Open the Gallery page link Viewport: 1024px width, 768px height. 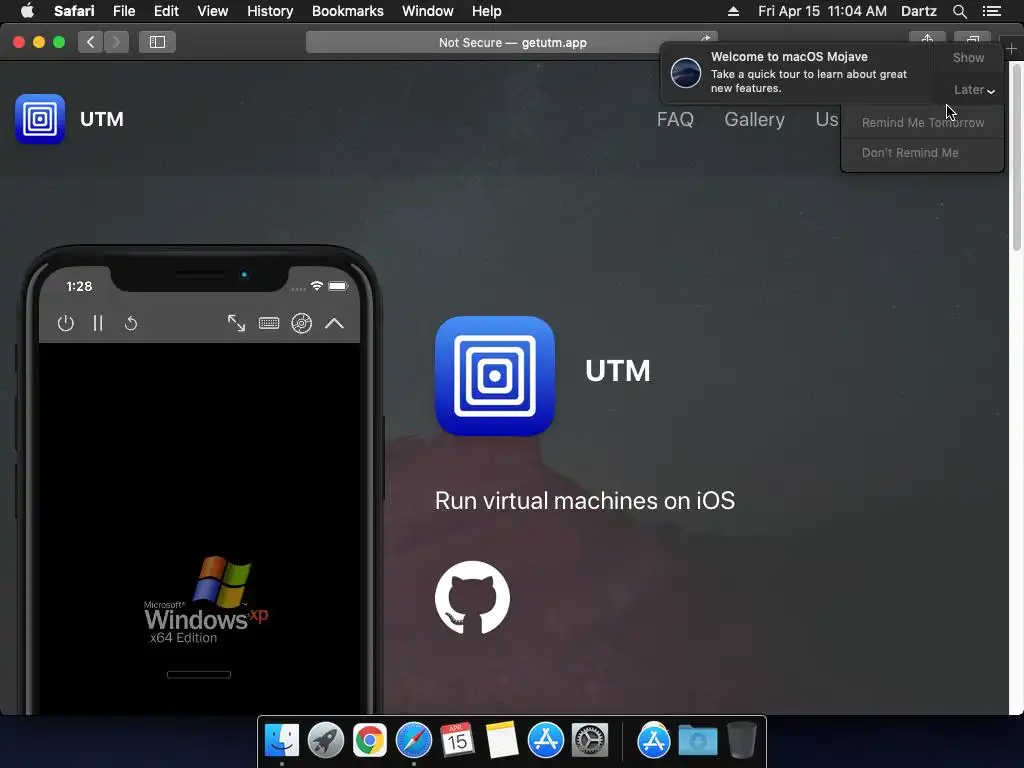tap(754, 120)
